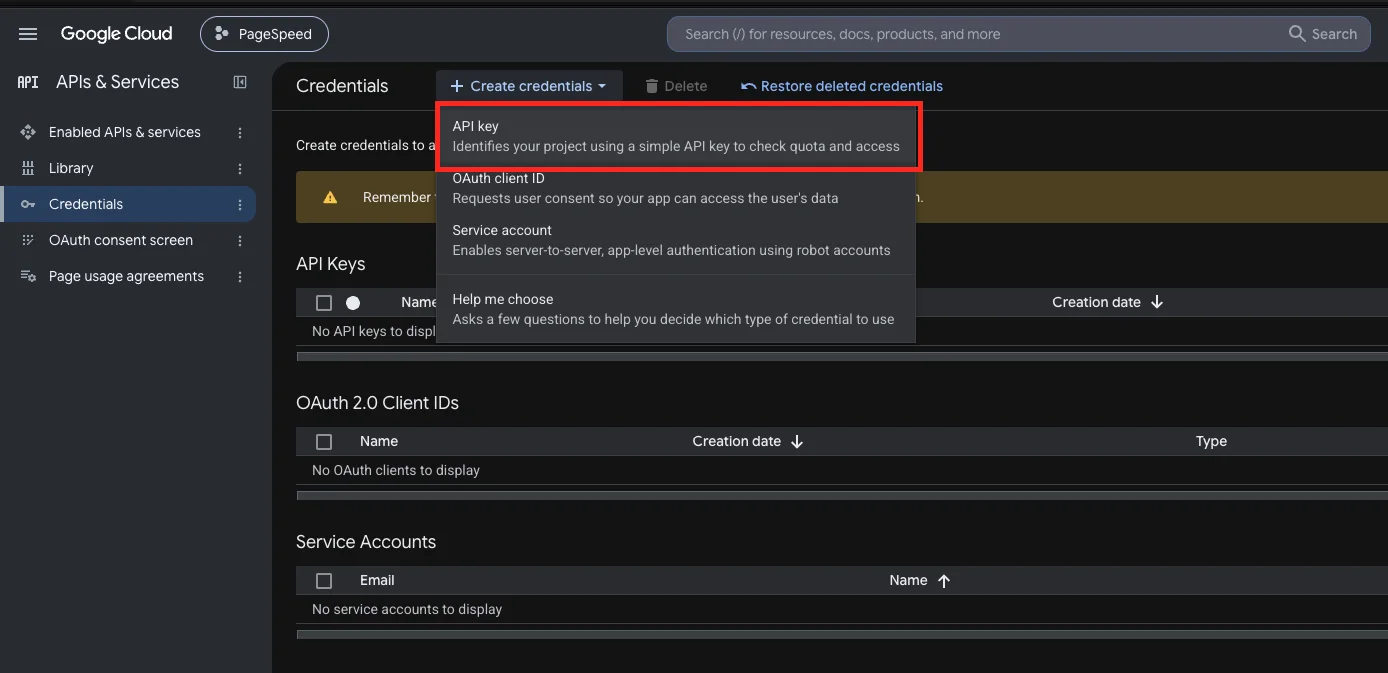Select Credentials in the sidebar

tap(128, 204)
